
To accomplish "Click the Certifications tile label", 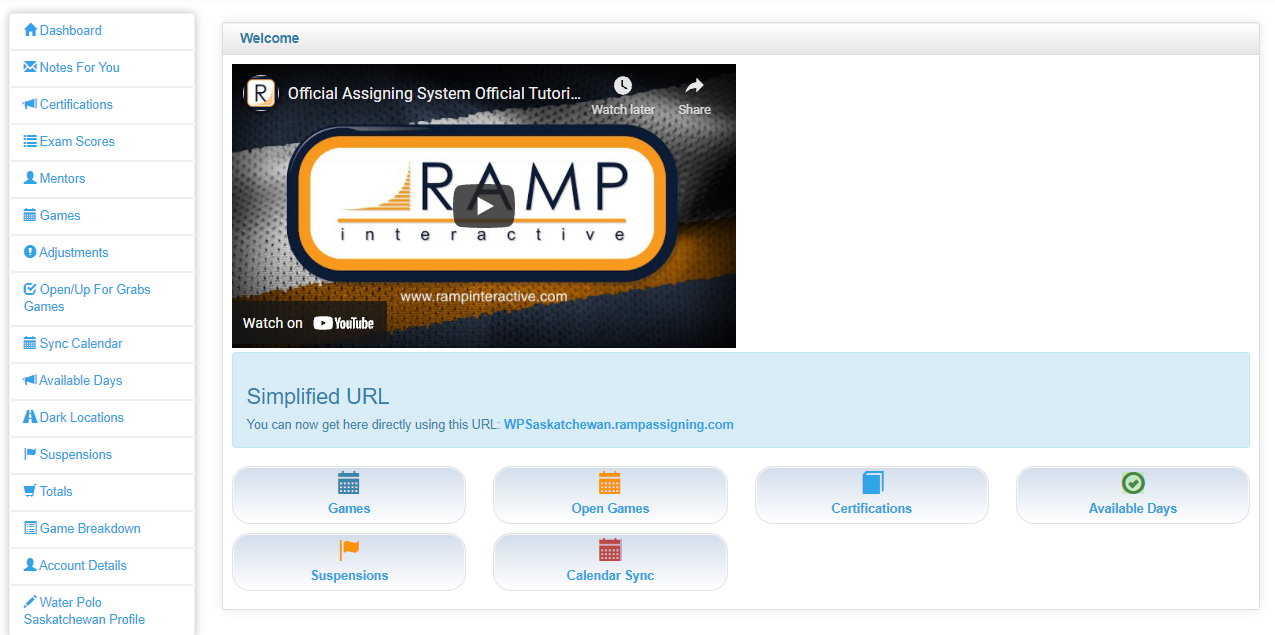I will 872,508.
